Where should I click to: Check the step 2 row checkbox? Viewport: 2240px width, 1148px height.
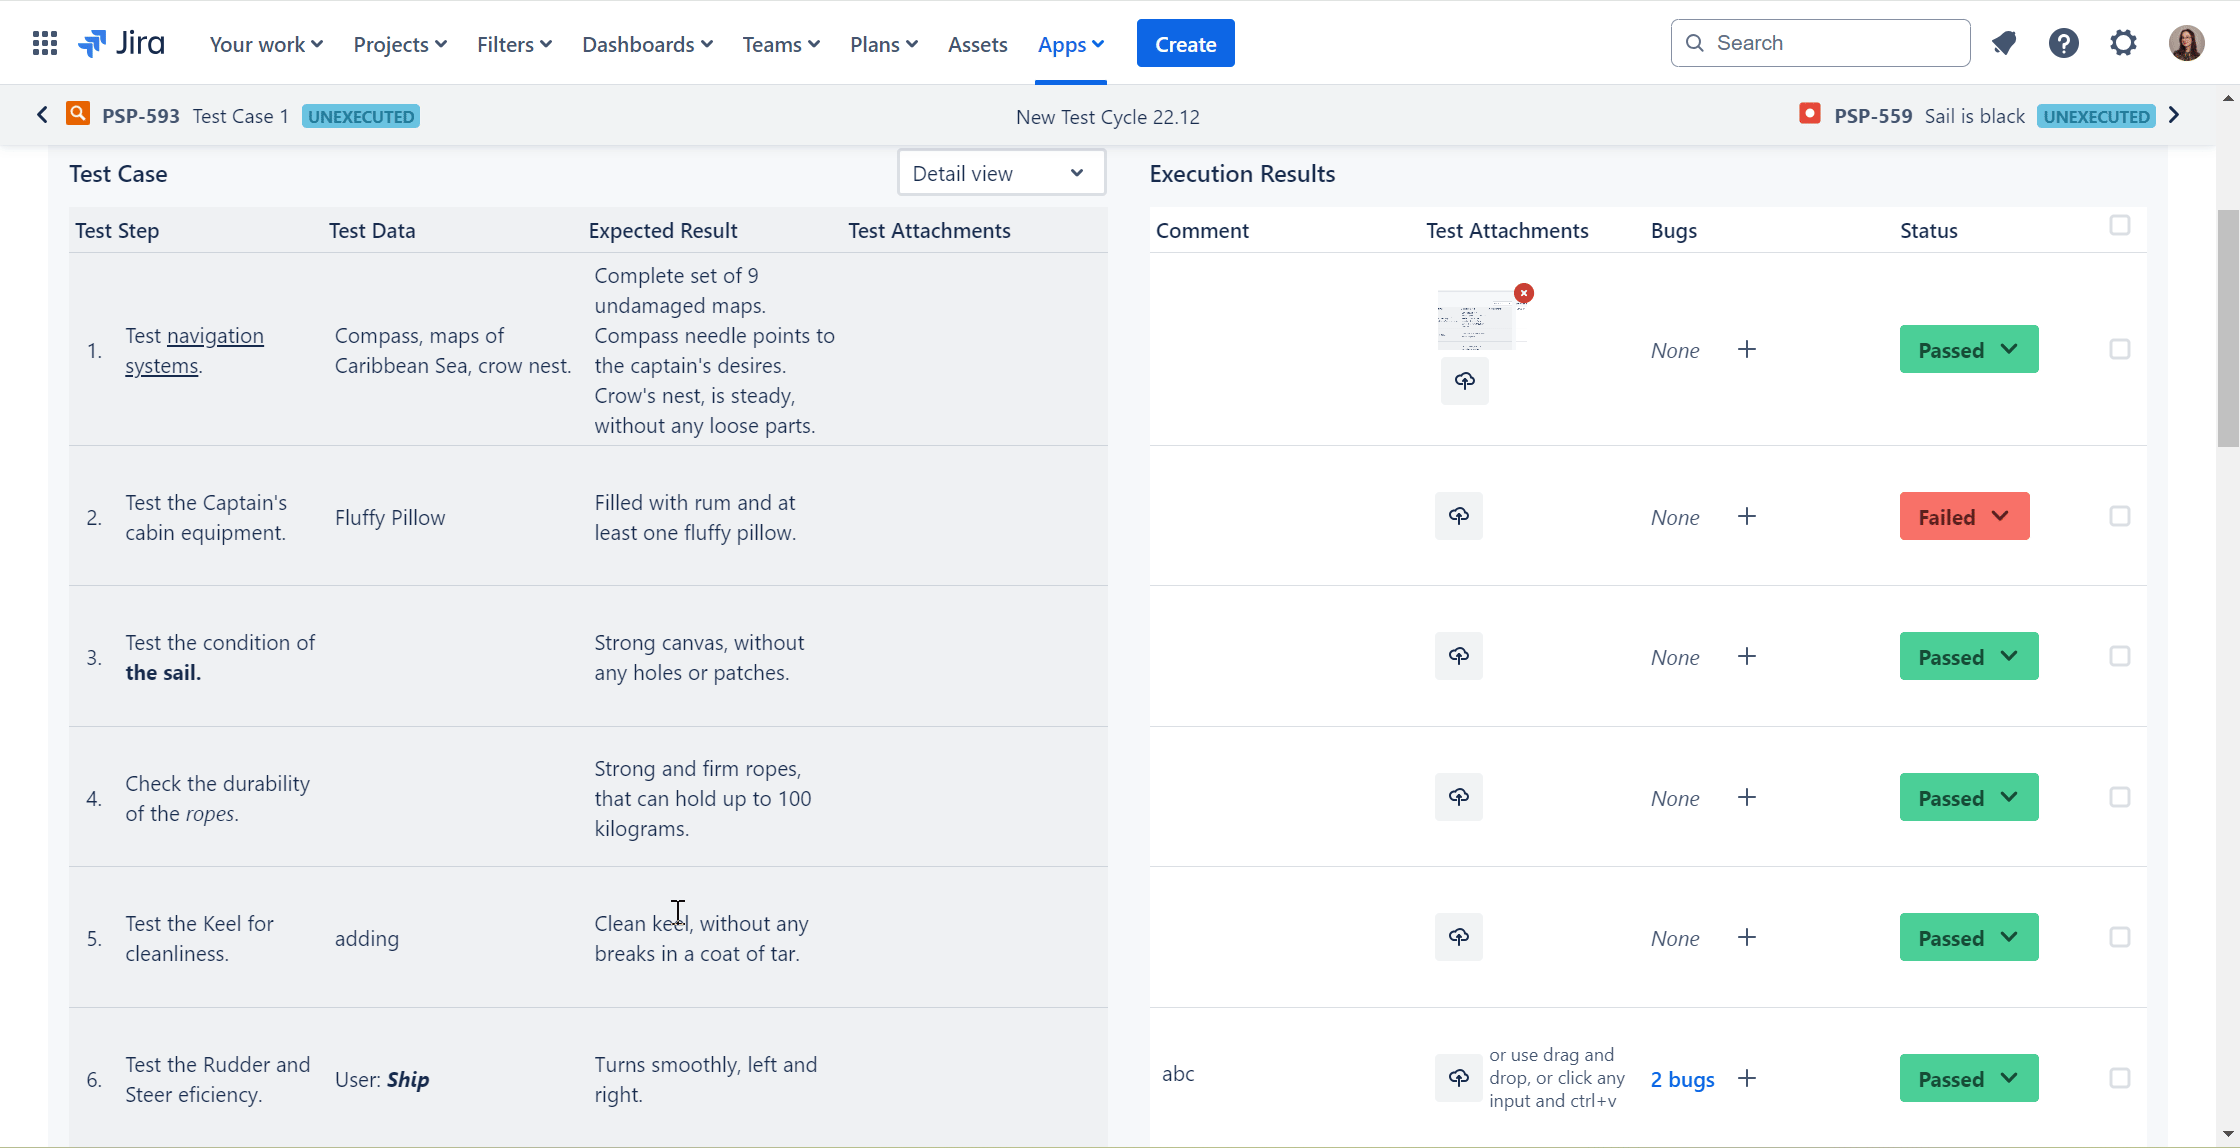2120,516
